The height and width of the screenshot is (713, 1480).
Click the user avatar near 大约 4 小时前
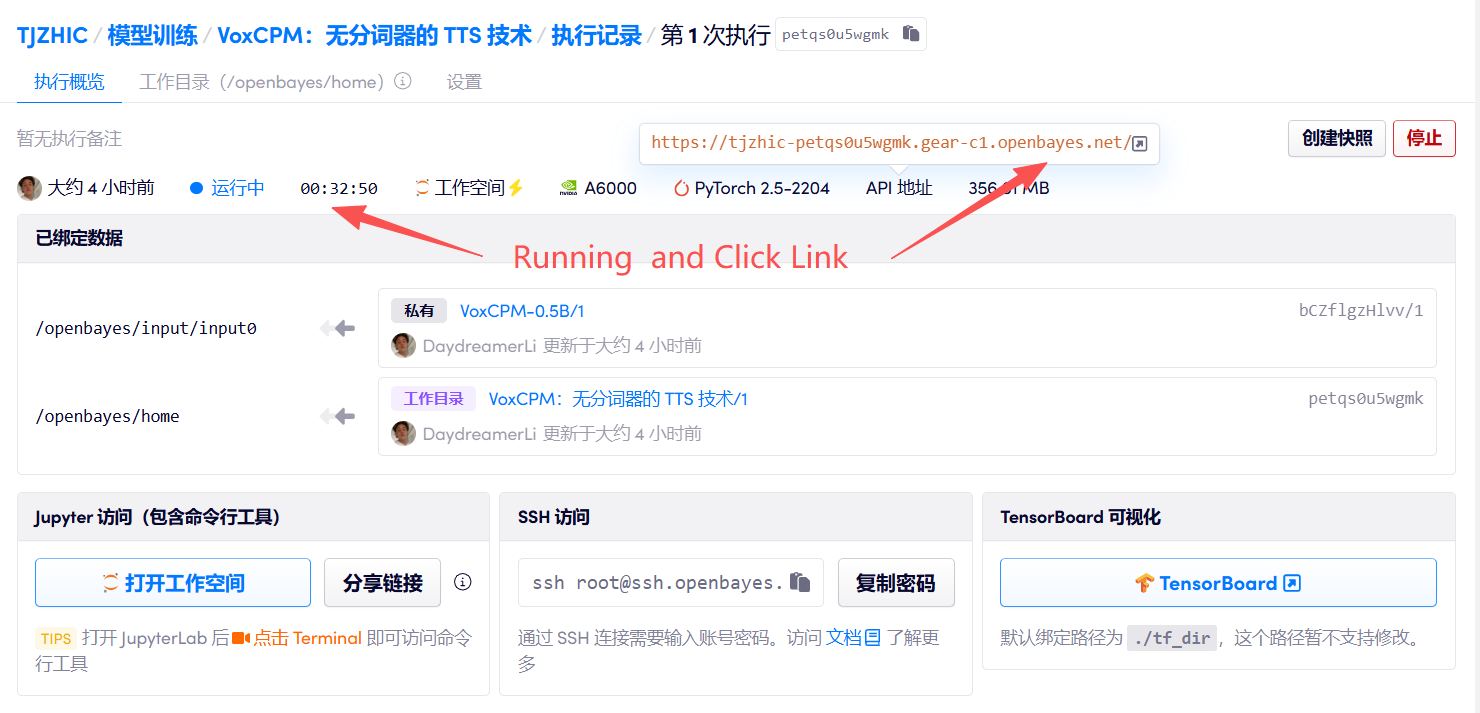coord(30,188)
